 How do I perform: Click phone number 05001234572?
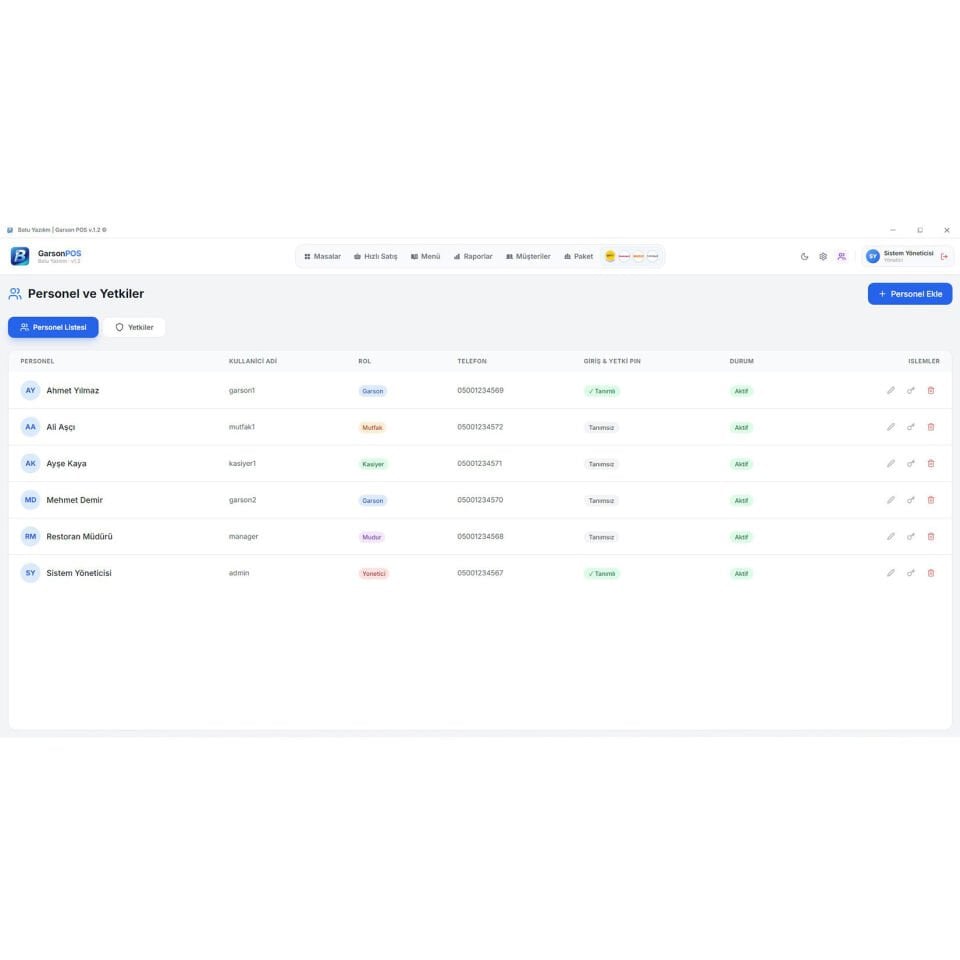(x=480, y=427)
